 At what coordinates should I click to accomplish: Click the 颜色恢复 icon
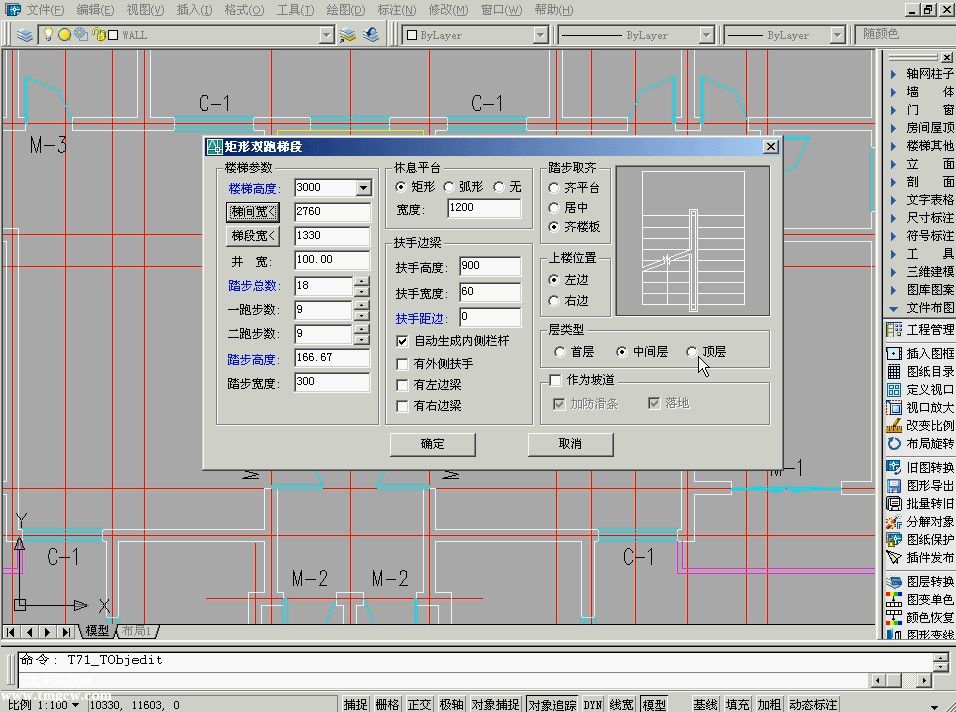point(894,617)
